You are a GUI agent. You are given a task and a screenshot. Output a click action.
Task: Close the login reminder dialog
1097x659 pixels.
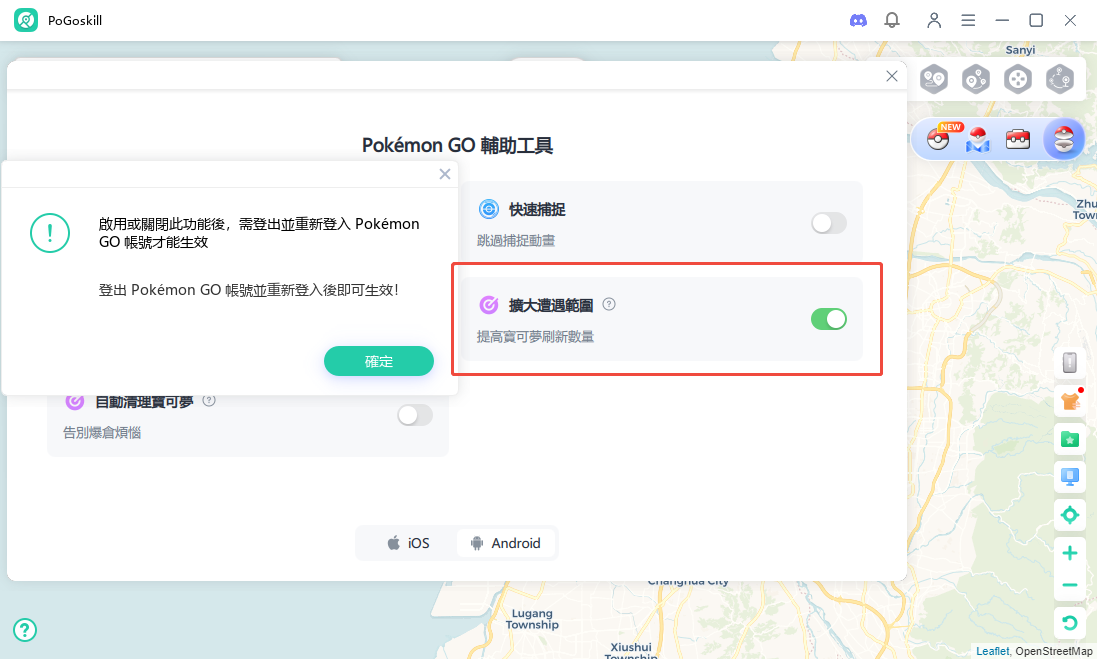point(445,174)
